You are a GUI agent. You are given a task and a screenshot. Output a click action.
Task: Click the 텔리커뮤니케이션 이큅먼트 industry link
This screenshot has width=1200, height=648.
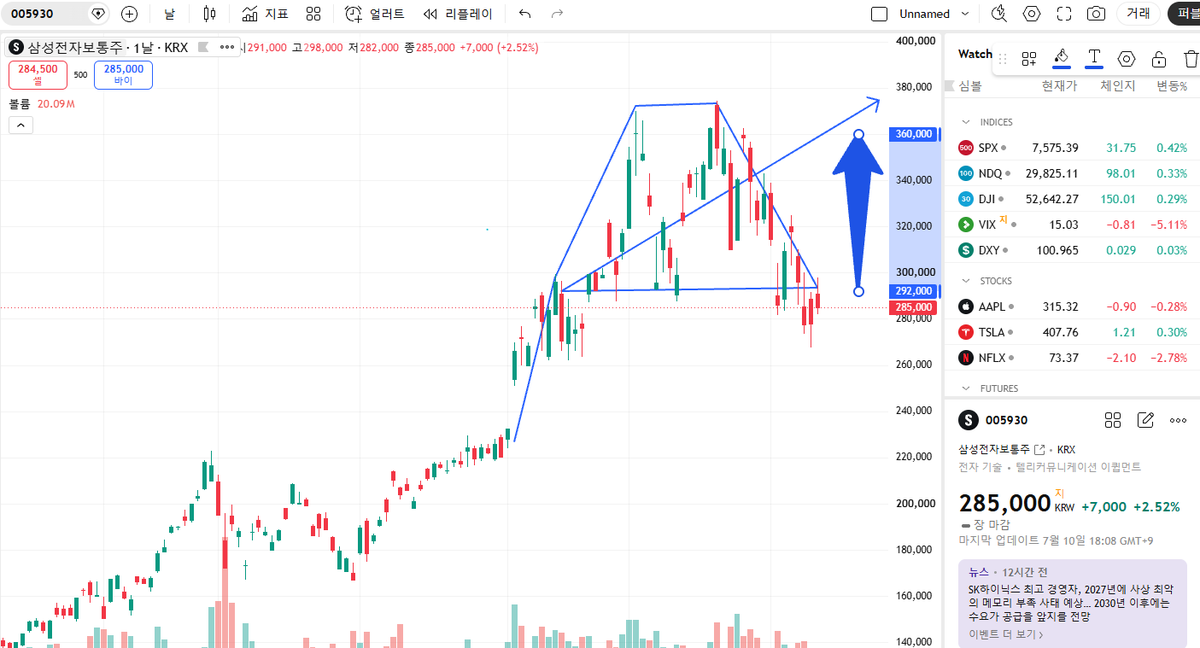1078,467
